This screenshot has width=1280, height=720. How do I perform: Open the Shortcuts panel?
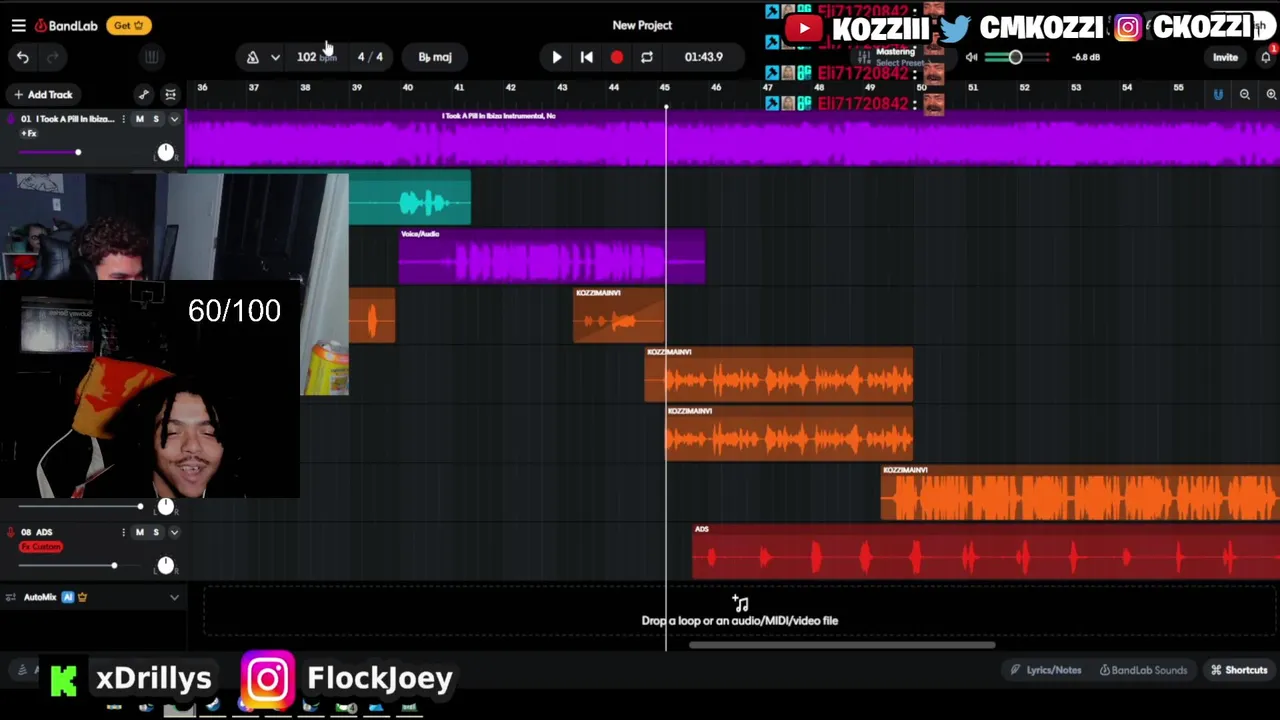[1239, 670]
